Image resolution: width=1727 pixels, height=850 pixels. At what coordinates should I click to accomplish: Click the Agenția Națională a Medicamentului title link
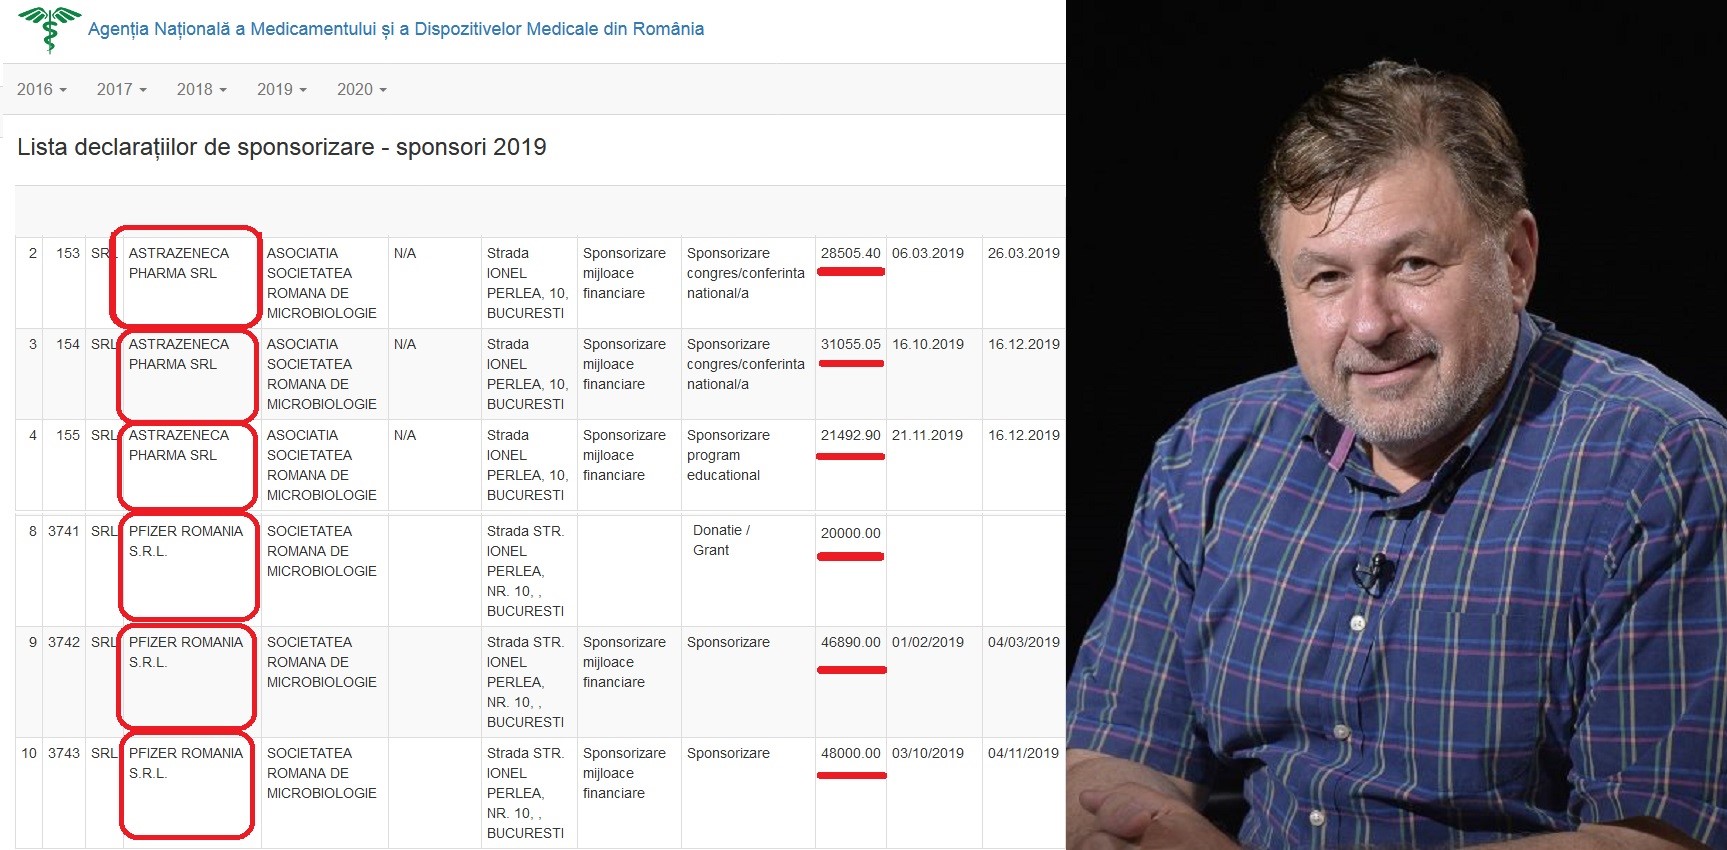[395, 29]
